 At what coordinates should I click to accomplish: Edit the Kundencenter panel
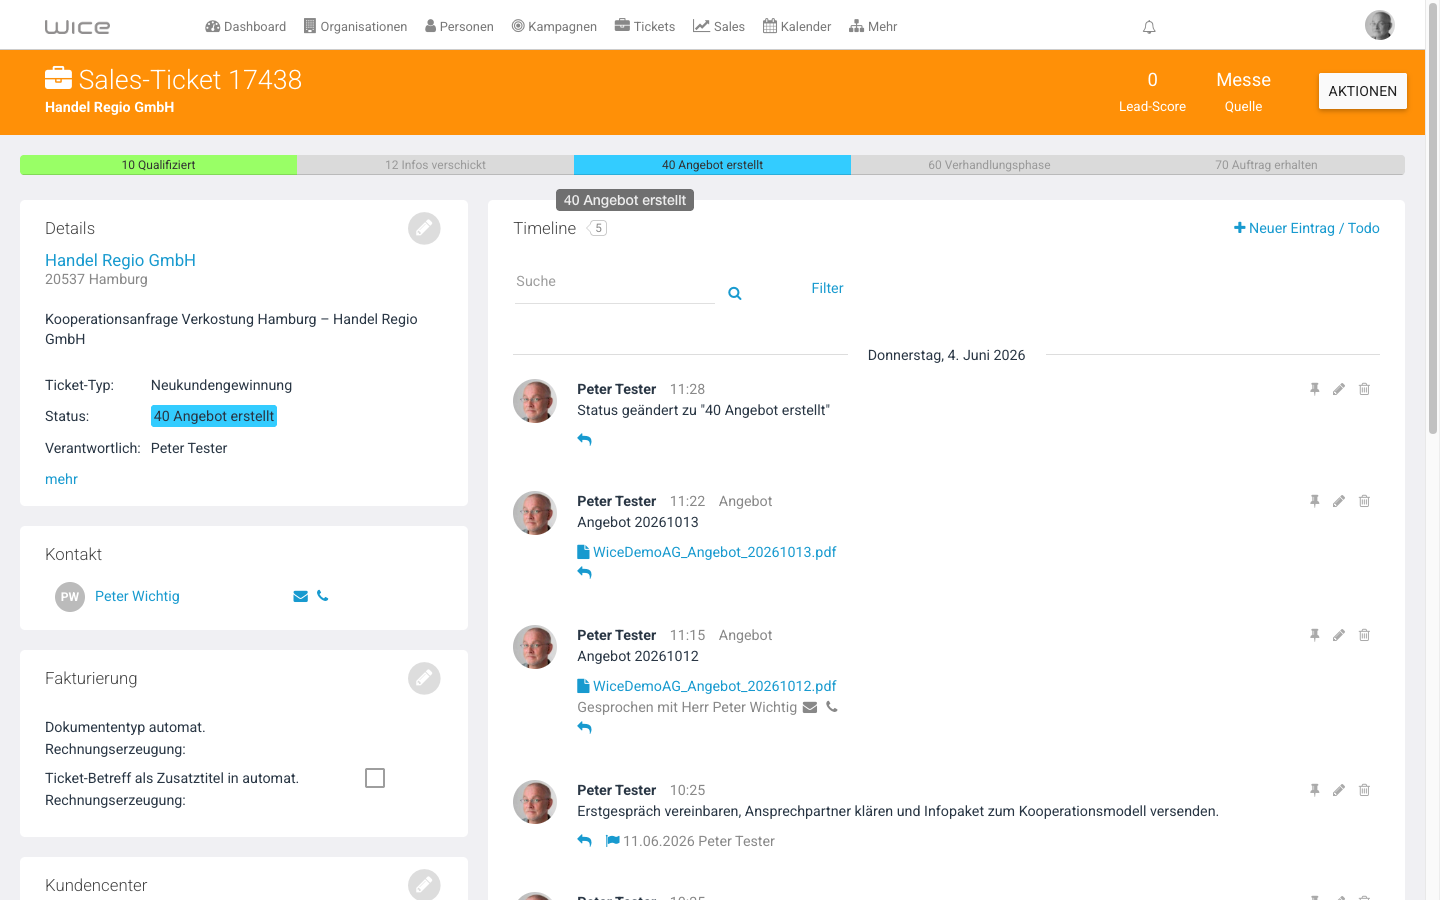pos(424,885)
